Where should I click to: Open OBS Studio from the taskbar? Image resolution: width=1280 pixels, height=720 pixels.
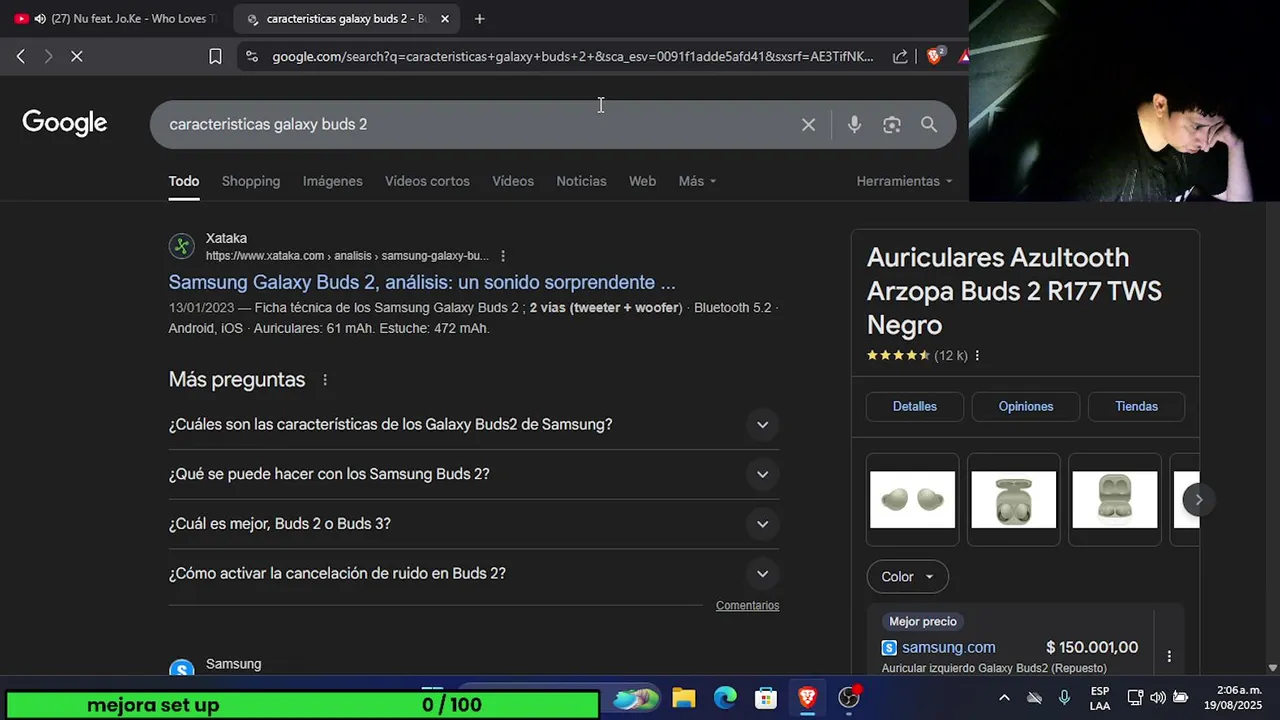[x=849, y=698]
